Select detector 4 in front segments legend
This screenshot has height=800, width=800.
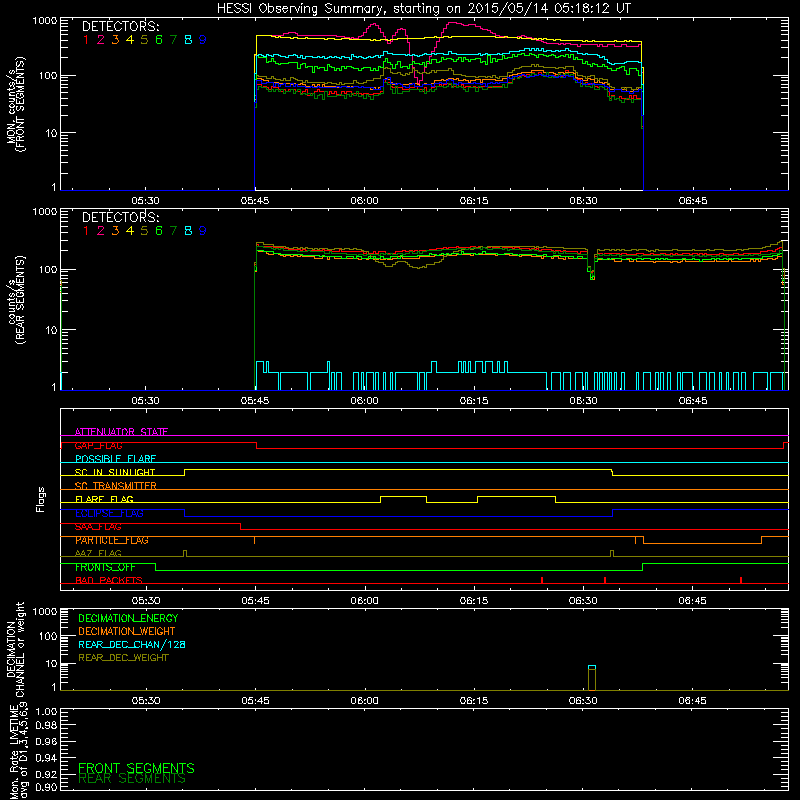130,40
